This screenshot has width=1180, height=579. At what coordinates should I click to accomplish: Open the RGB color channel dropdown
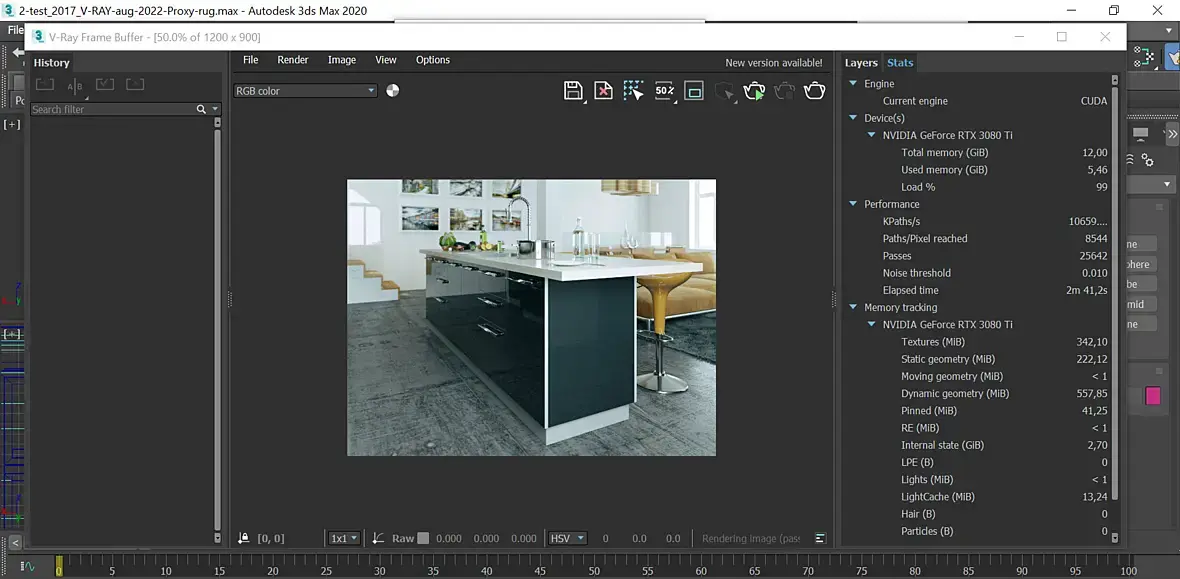[305, 91]
